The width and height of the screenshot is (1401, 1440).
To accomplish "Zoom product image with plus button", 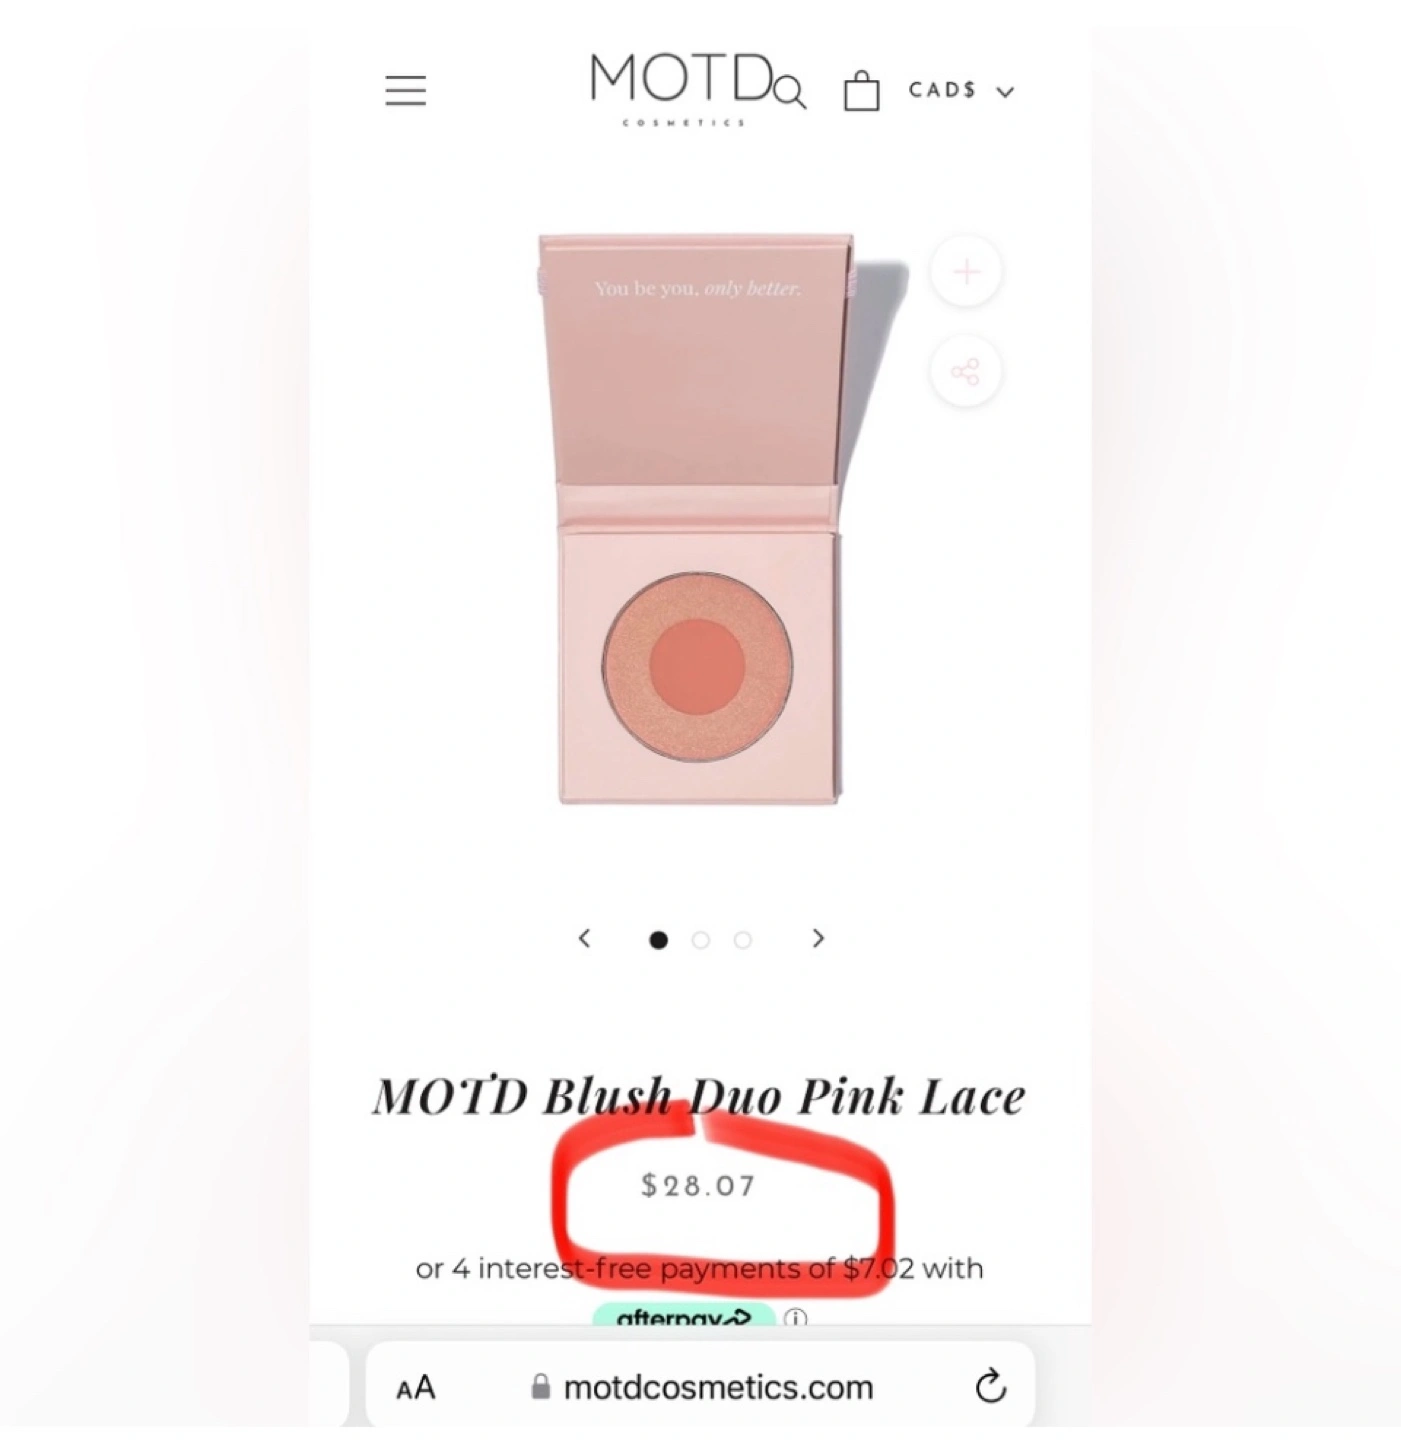I will tap(966, 272).
